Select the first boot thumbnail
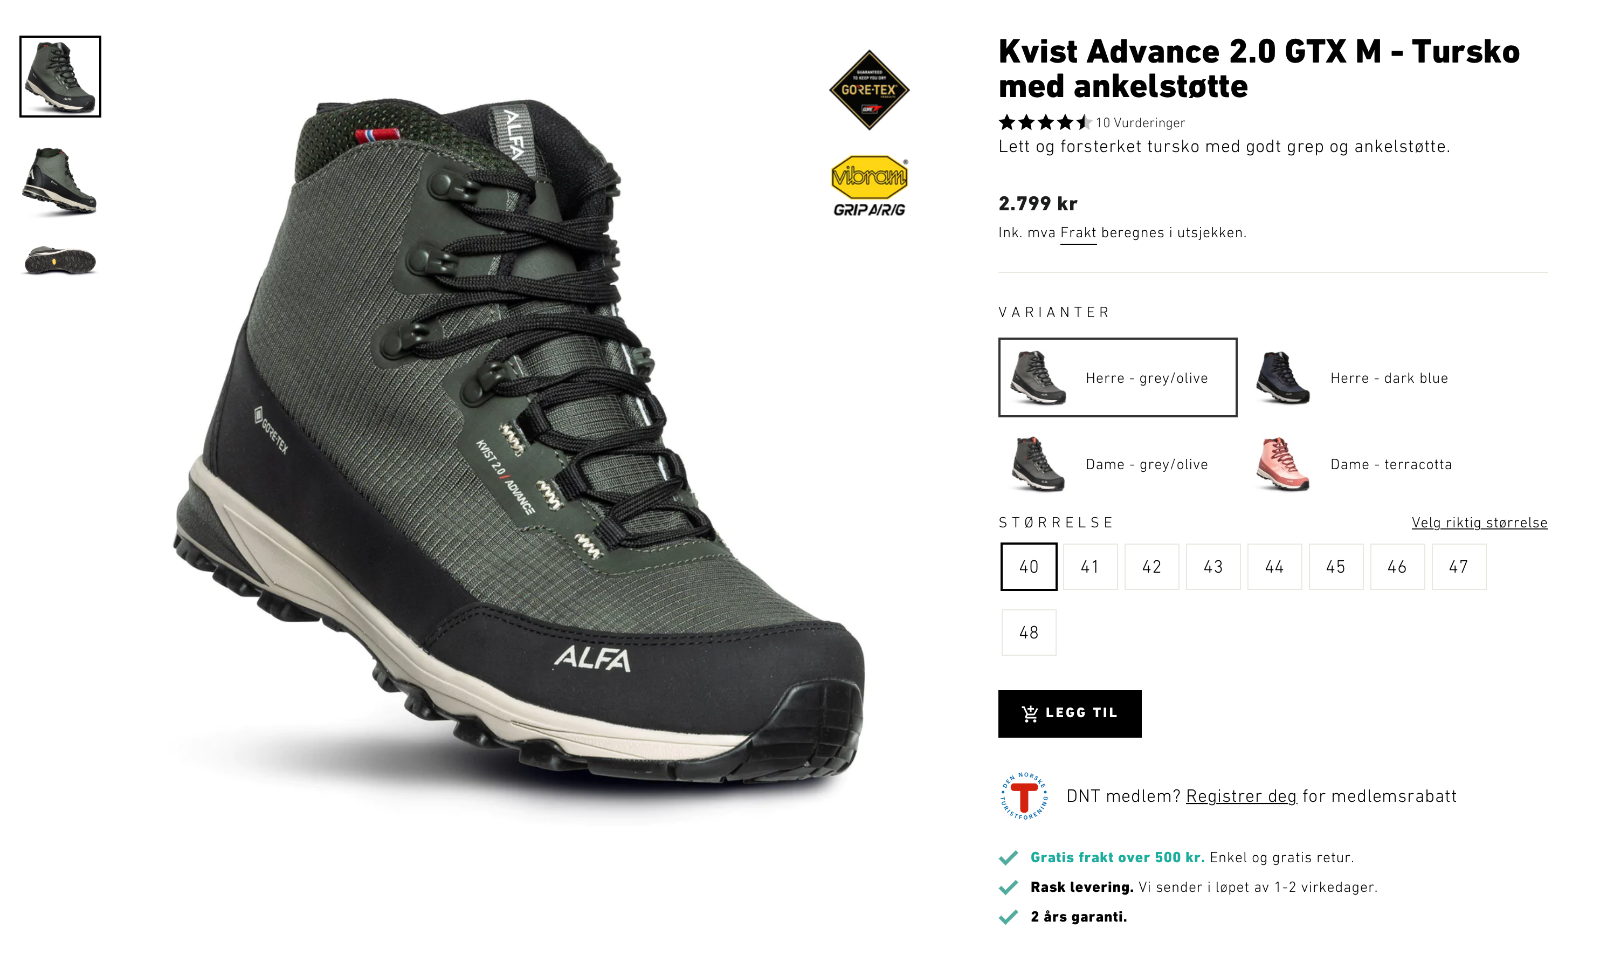This screenshot has width=1600, height=962. point(60,77)
